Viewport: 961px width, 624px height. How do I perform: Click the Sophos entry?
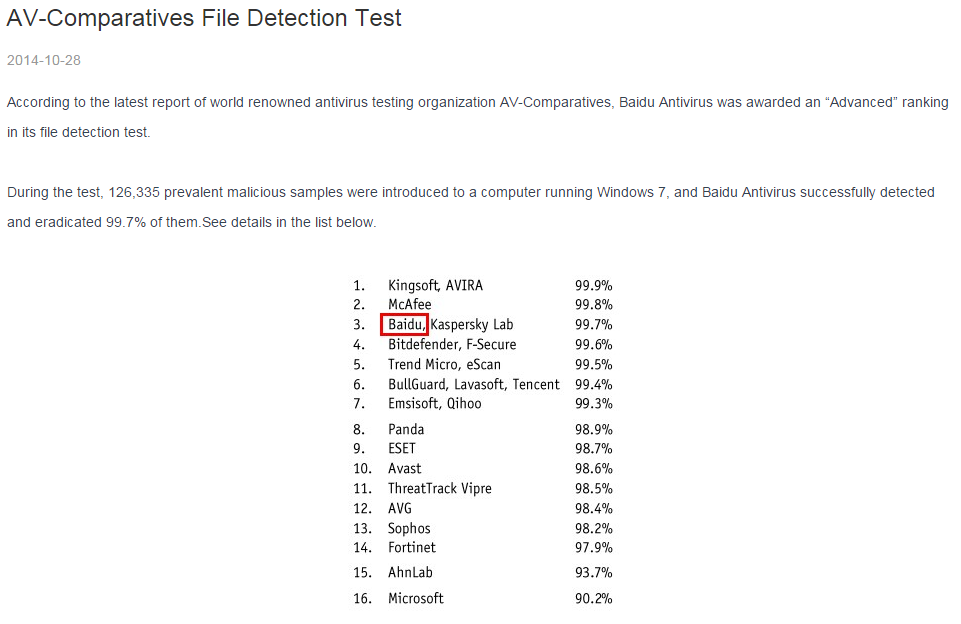409,528
